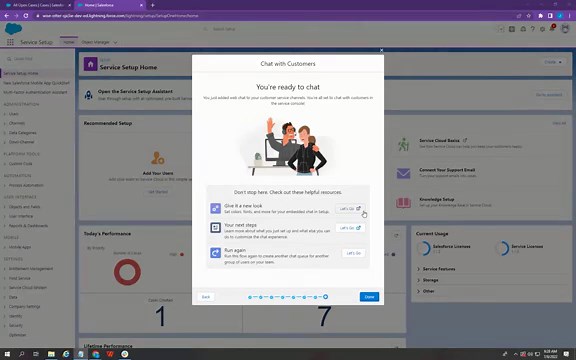Screen dimensions: 576x360
Task: Click the taskbar search icon
Action: (x=21, y=354)
